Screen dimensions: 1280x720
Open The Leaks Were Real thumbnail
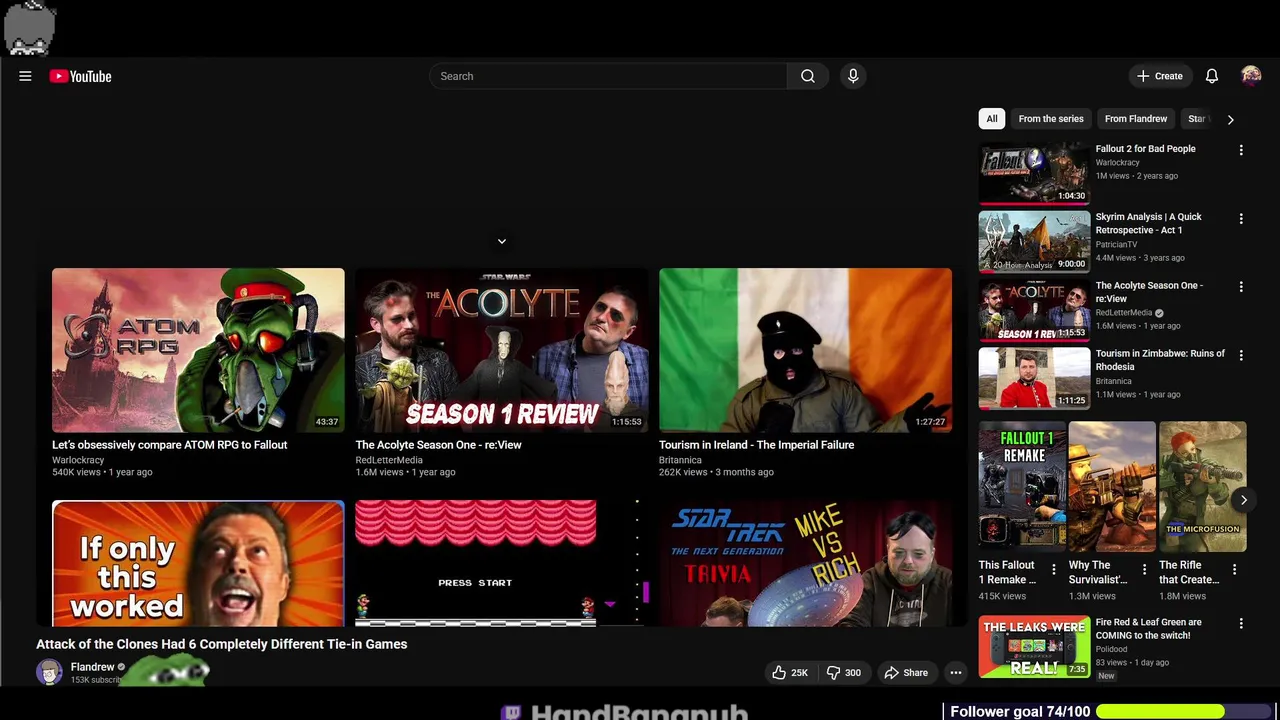click(x=1034, y=646)
